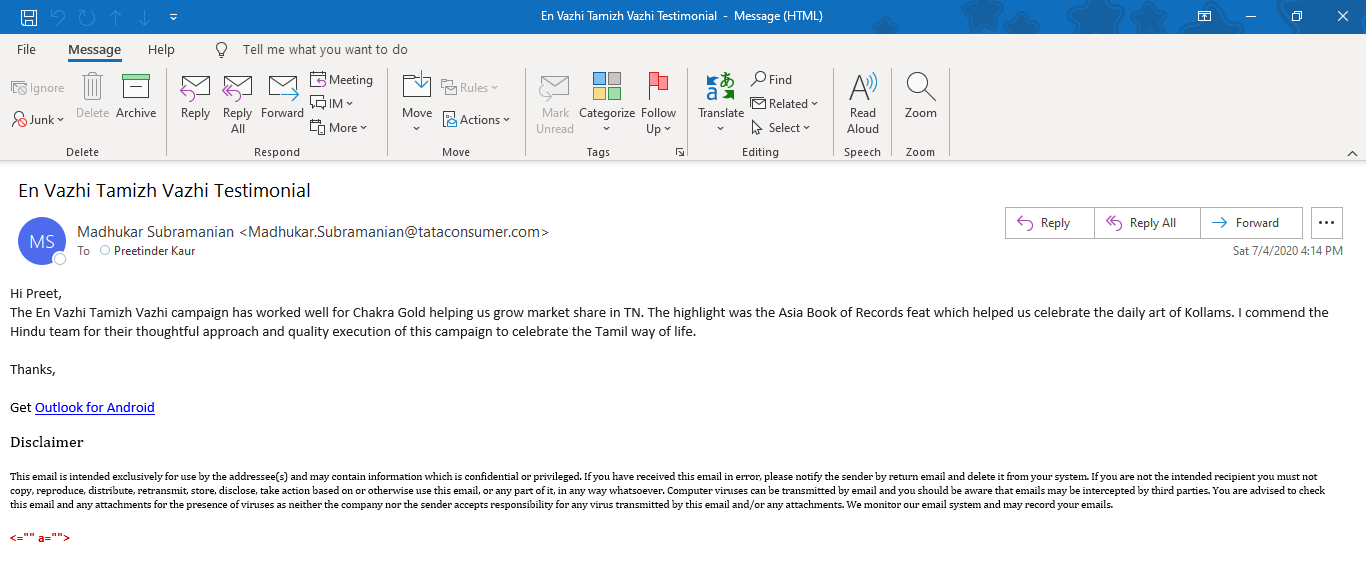Click the Zoom magnifier button
The image size is (1366, 568).
tap(921, 96)
